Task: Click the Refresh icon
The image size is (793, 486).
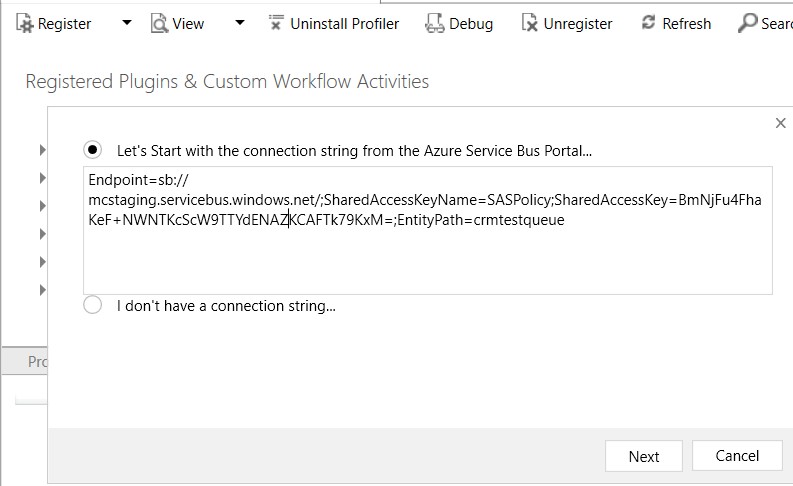Action: (x=649, y=23)
